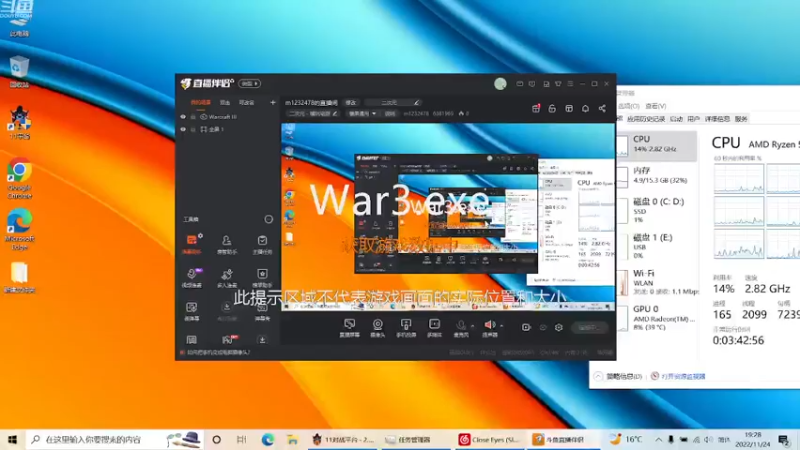Open the bullet-chat helper tool in toolbox
Image resolution: width=800 pixels, height=450 pixels.
192,244
